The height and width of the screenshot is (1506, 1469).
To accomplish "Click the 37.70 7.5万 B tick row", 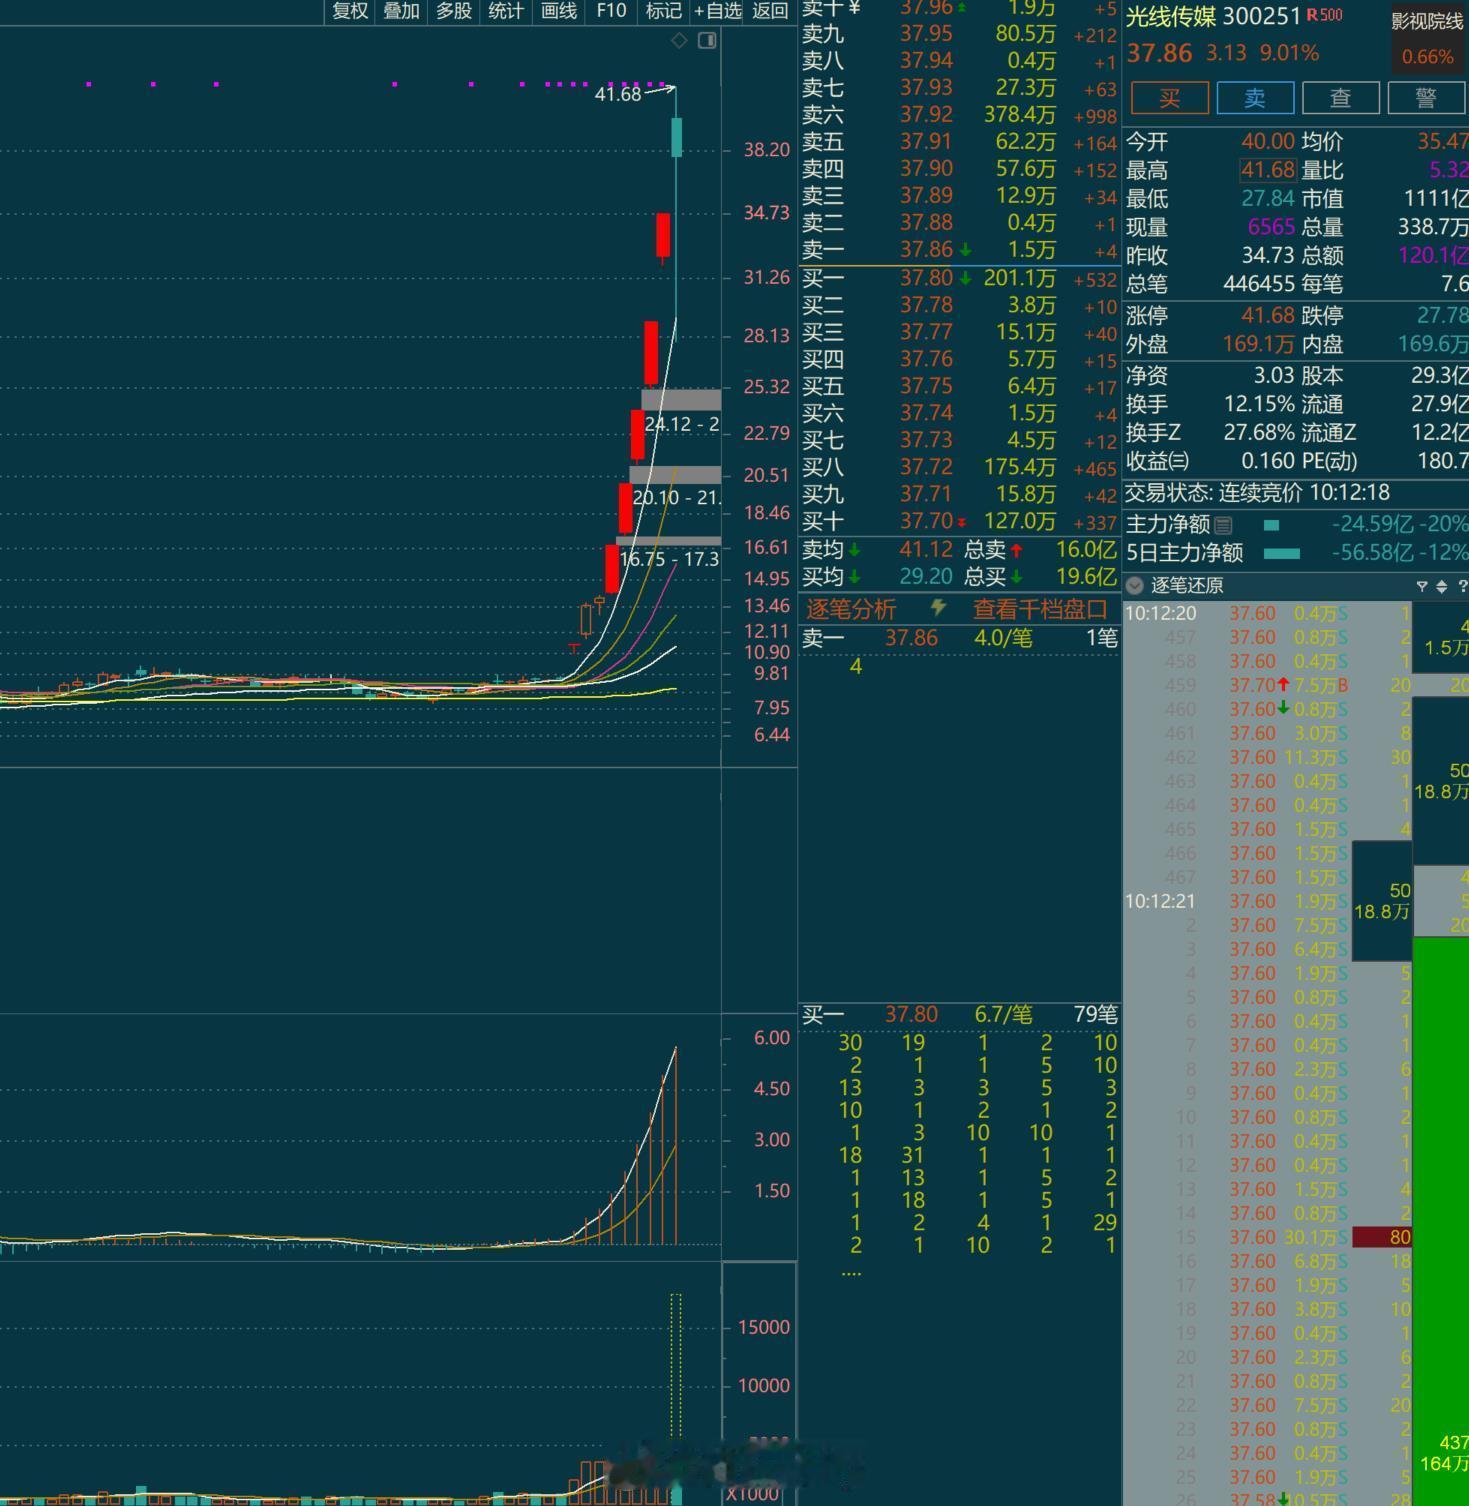I will click(1268, 685).
